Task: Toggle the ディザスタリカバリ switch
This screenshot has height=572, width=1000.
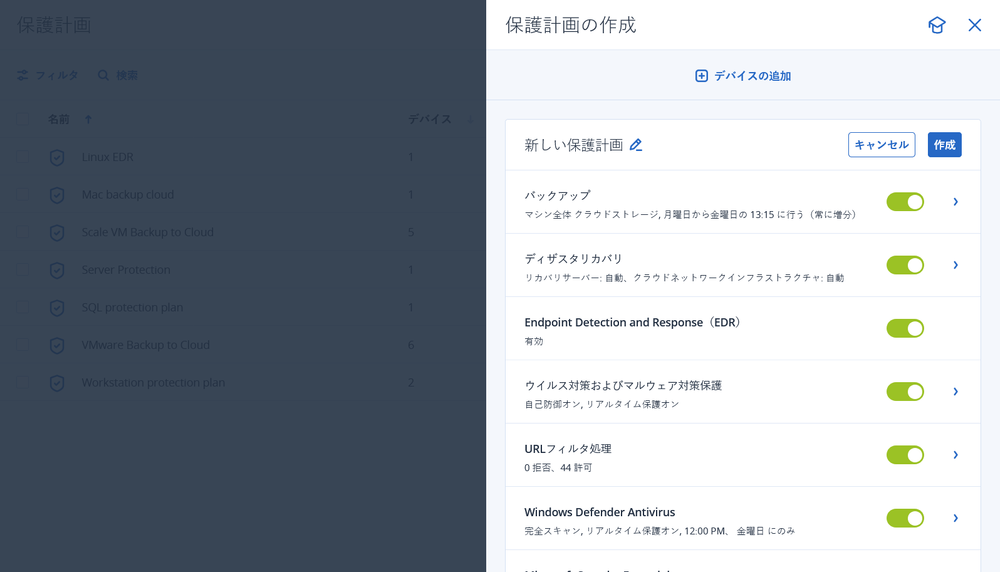Action: coord(905,265)
